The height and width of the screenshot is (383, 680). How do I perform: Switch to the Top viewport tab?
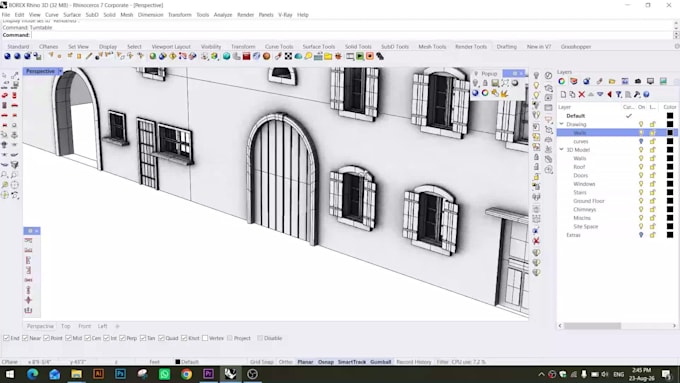coord(65,326)
